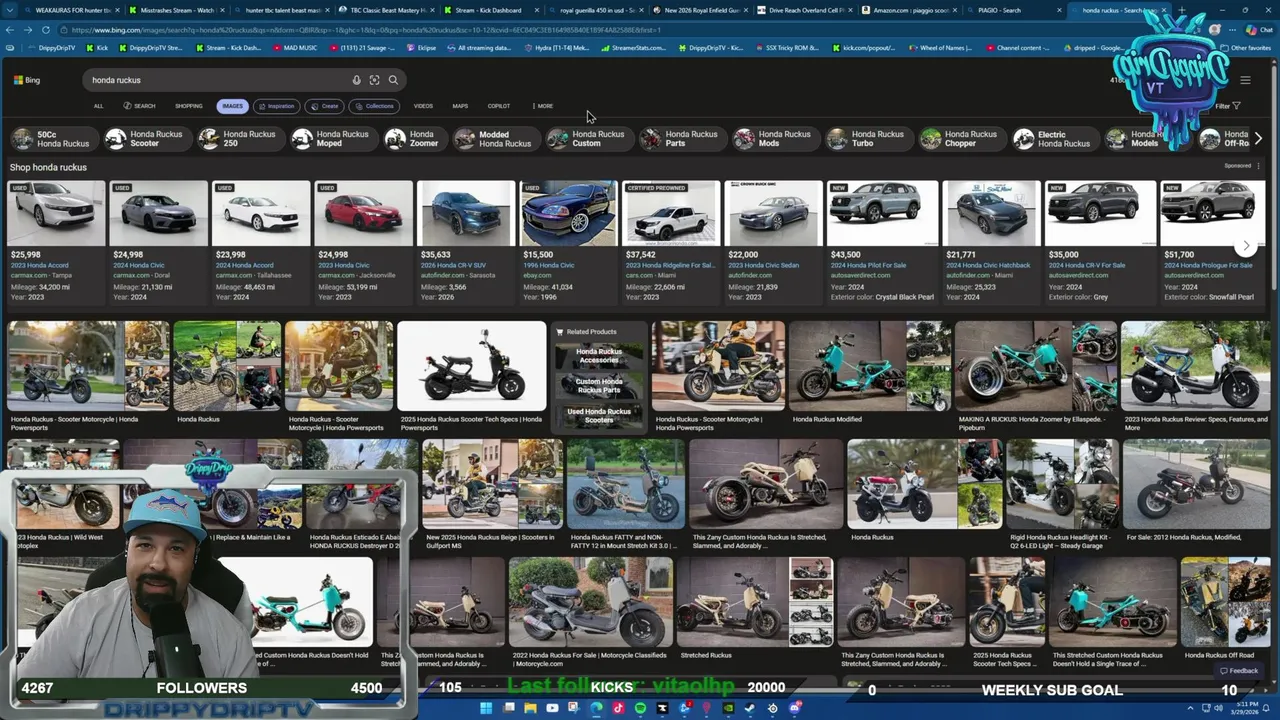Open Discord from the taskbar
This screenshot has width=1280, height=720.
(794, 708)
